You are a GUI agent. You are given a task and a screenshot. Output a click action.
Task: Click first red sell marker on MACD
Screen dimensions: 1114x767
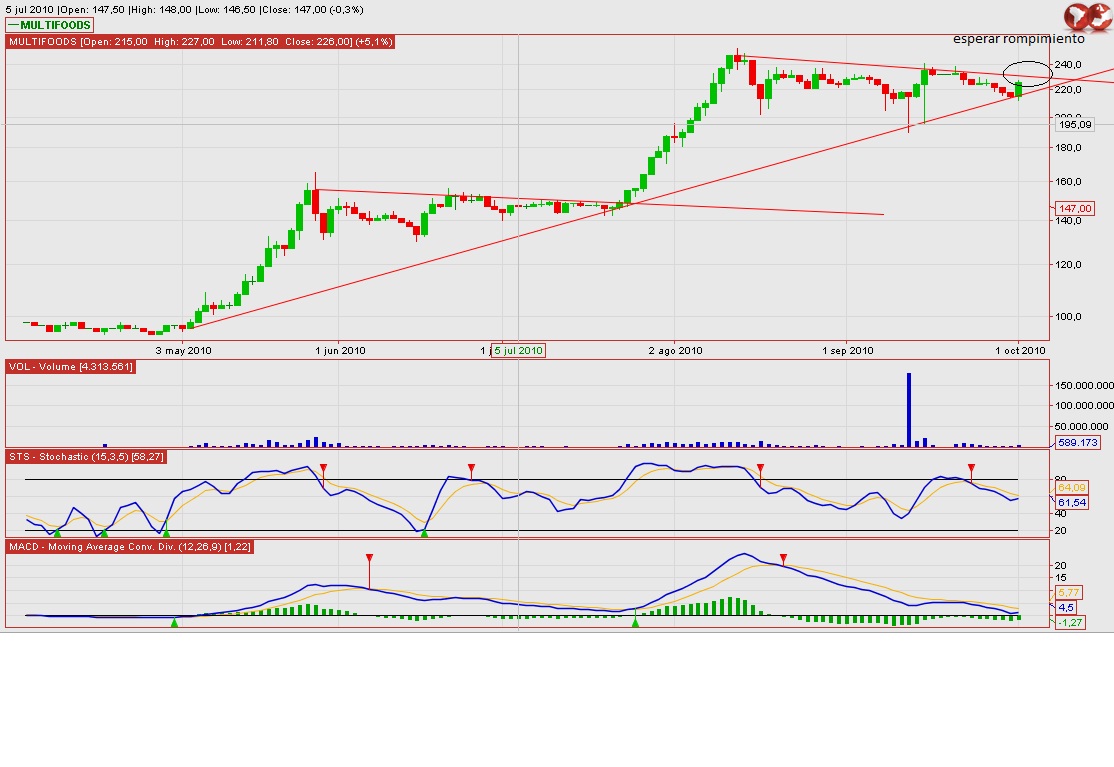click(x=369, y=558)
